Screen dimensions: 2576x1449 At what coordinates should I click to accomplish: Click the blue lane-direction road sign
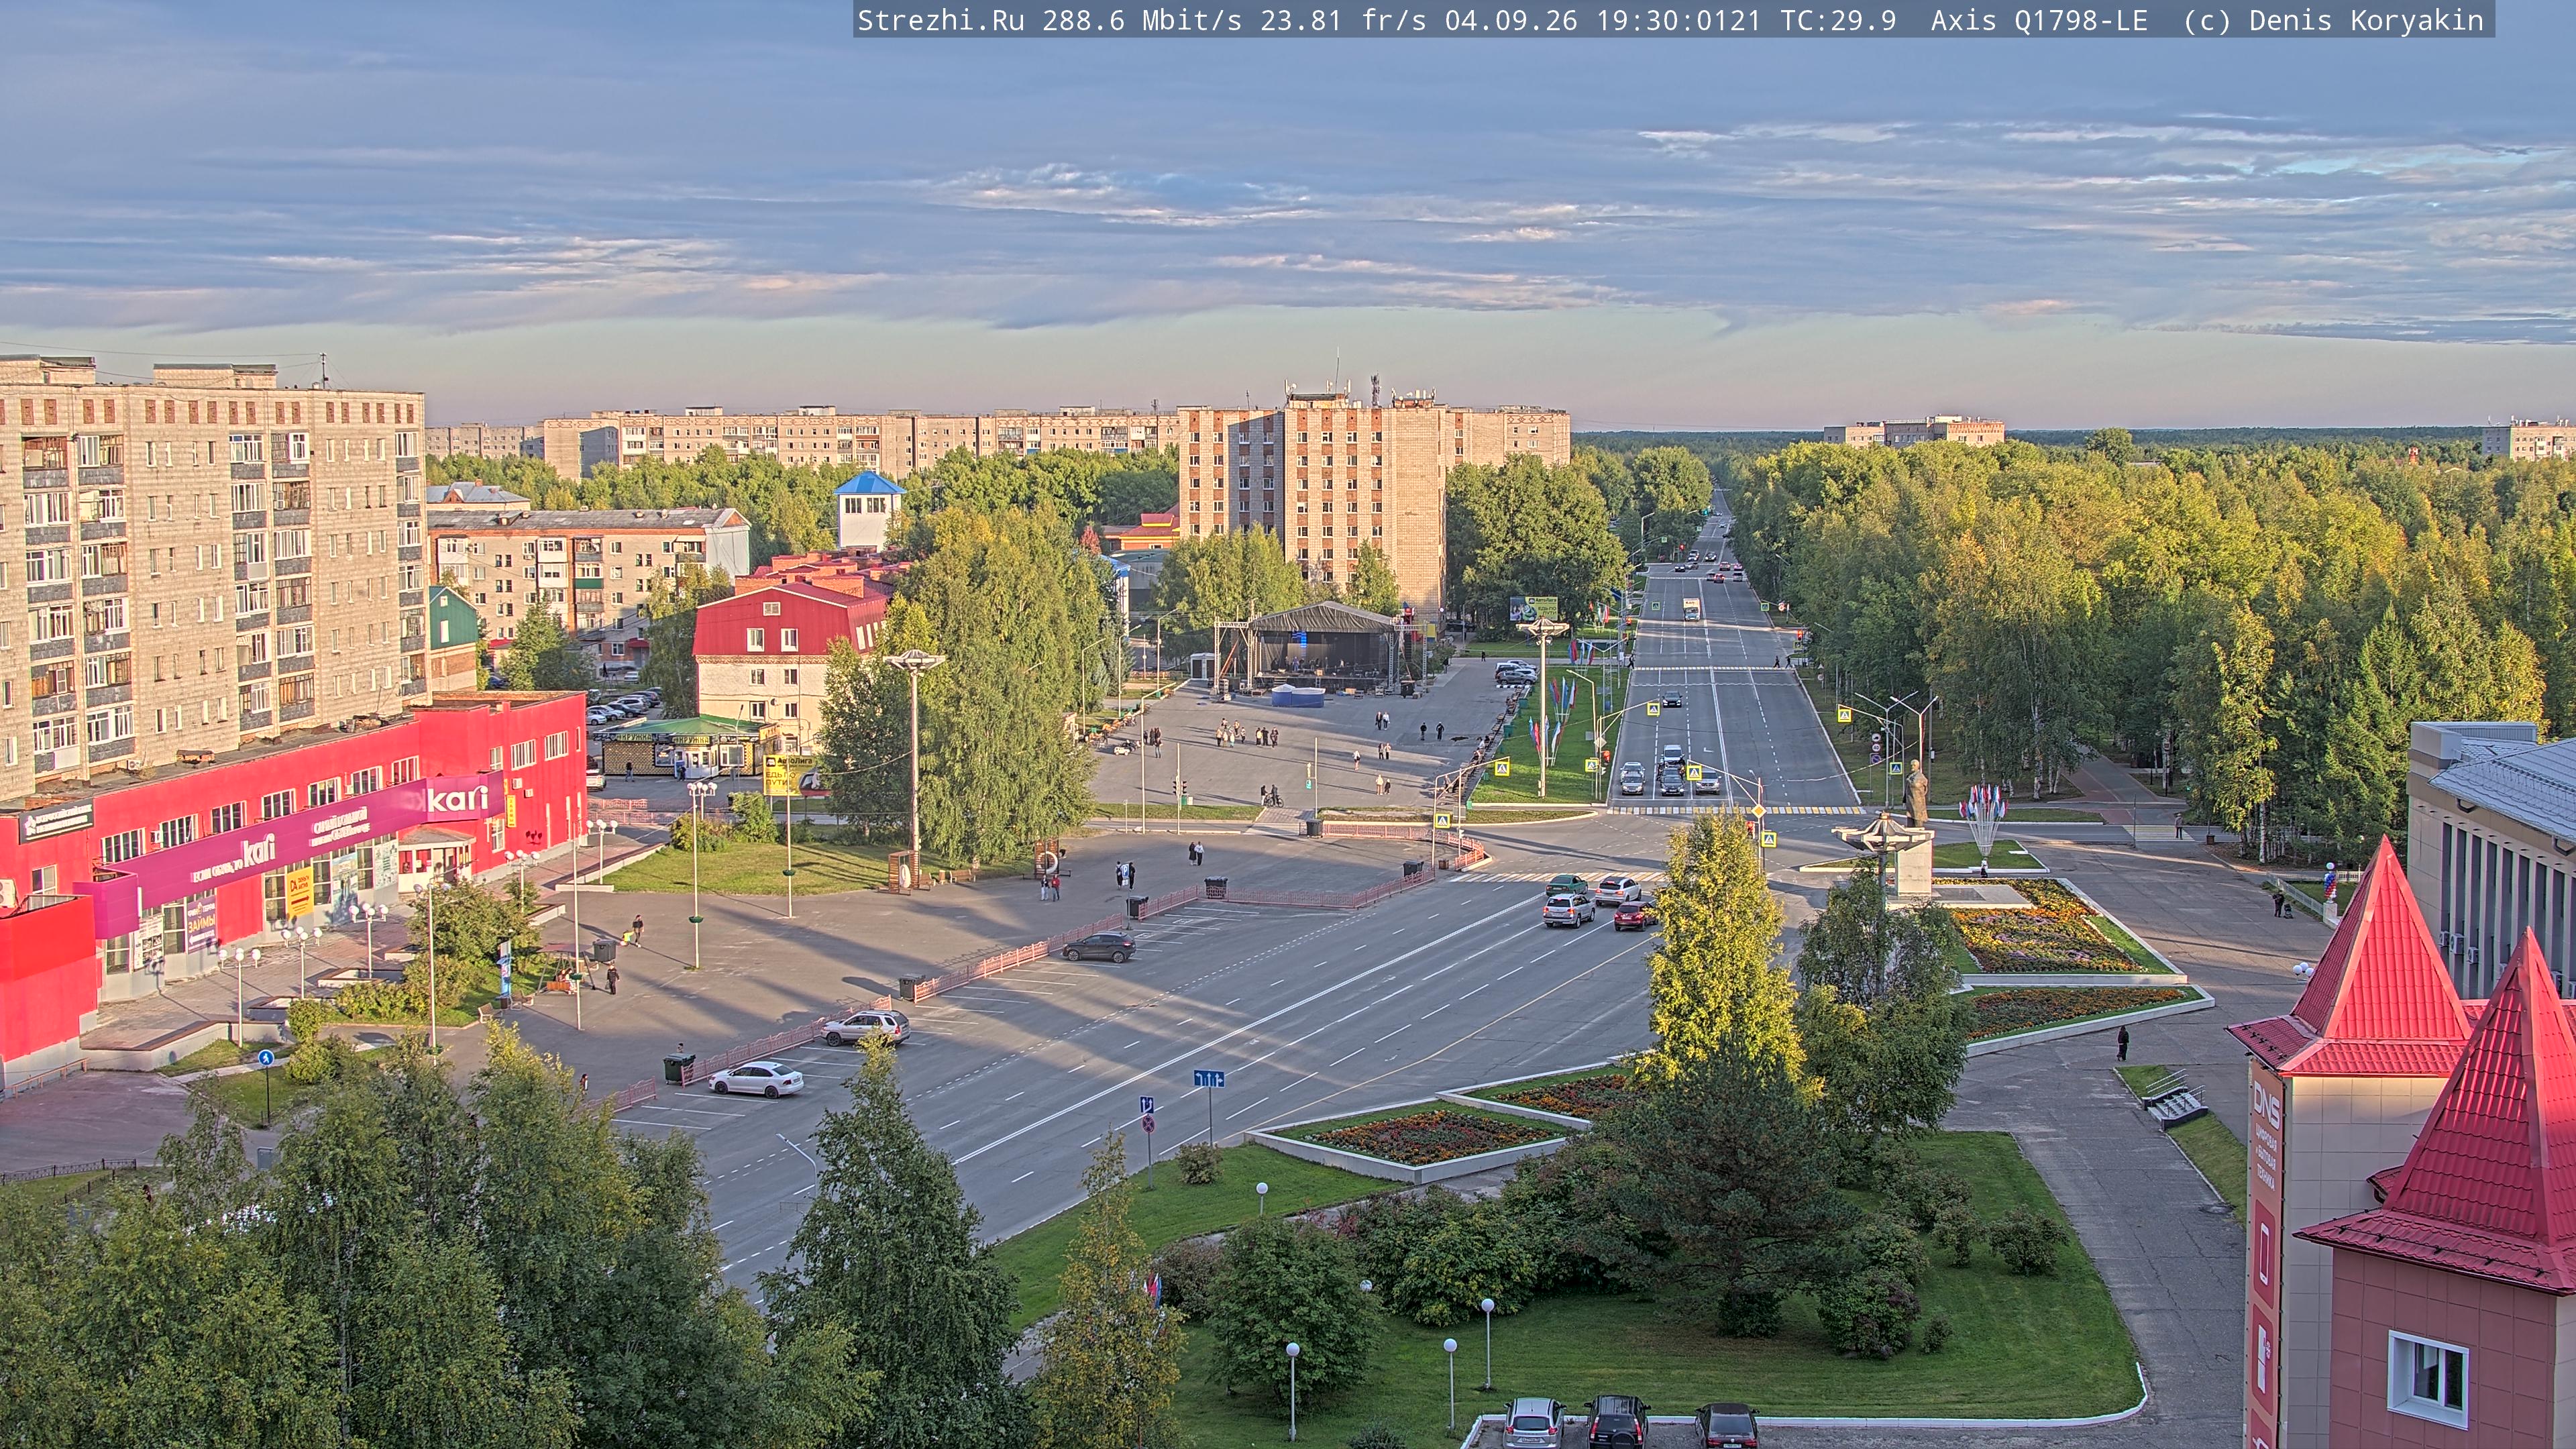tap(1208, 1078)
